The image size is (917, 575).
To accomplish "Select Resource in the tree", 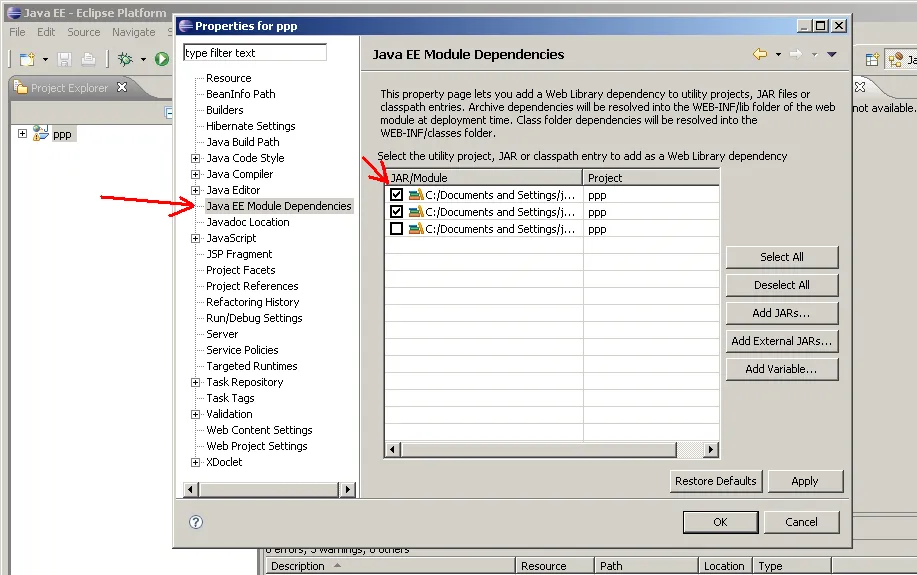I will pos(229,78).
